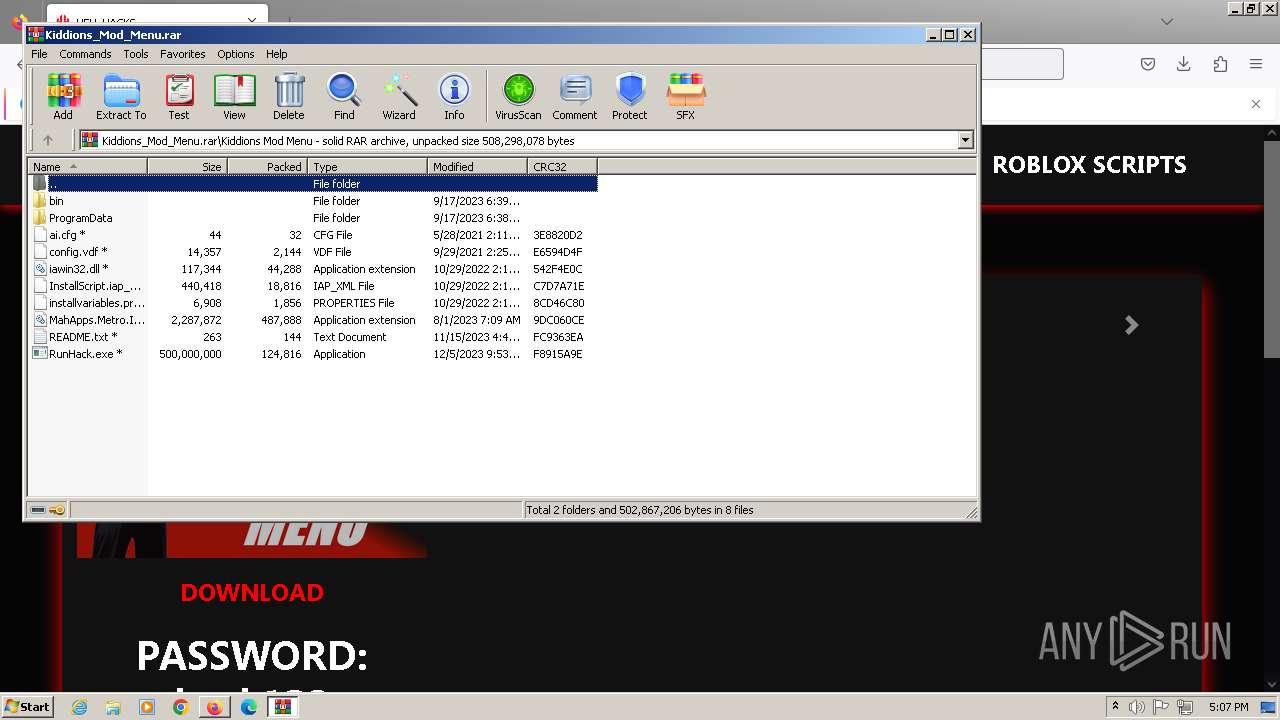Image resolution: width=1280 pixels, height=720 pixels.
Task: Open Microsoft Edge from taskbar
Action: point(249,707)
